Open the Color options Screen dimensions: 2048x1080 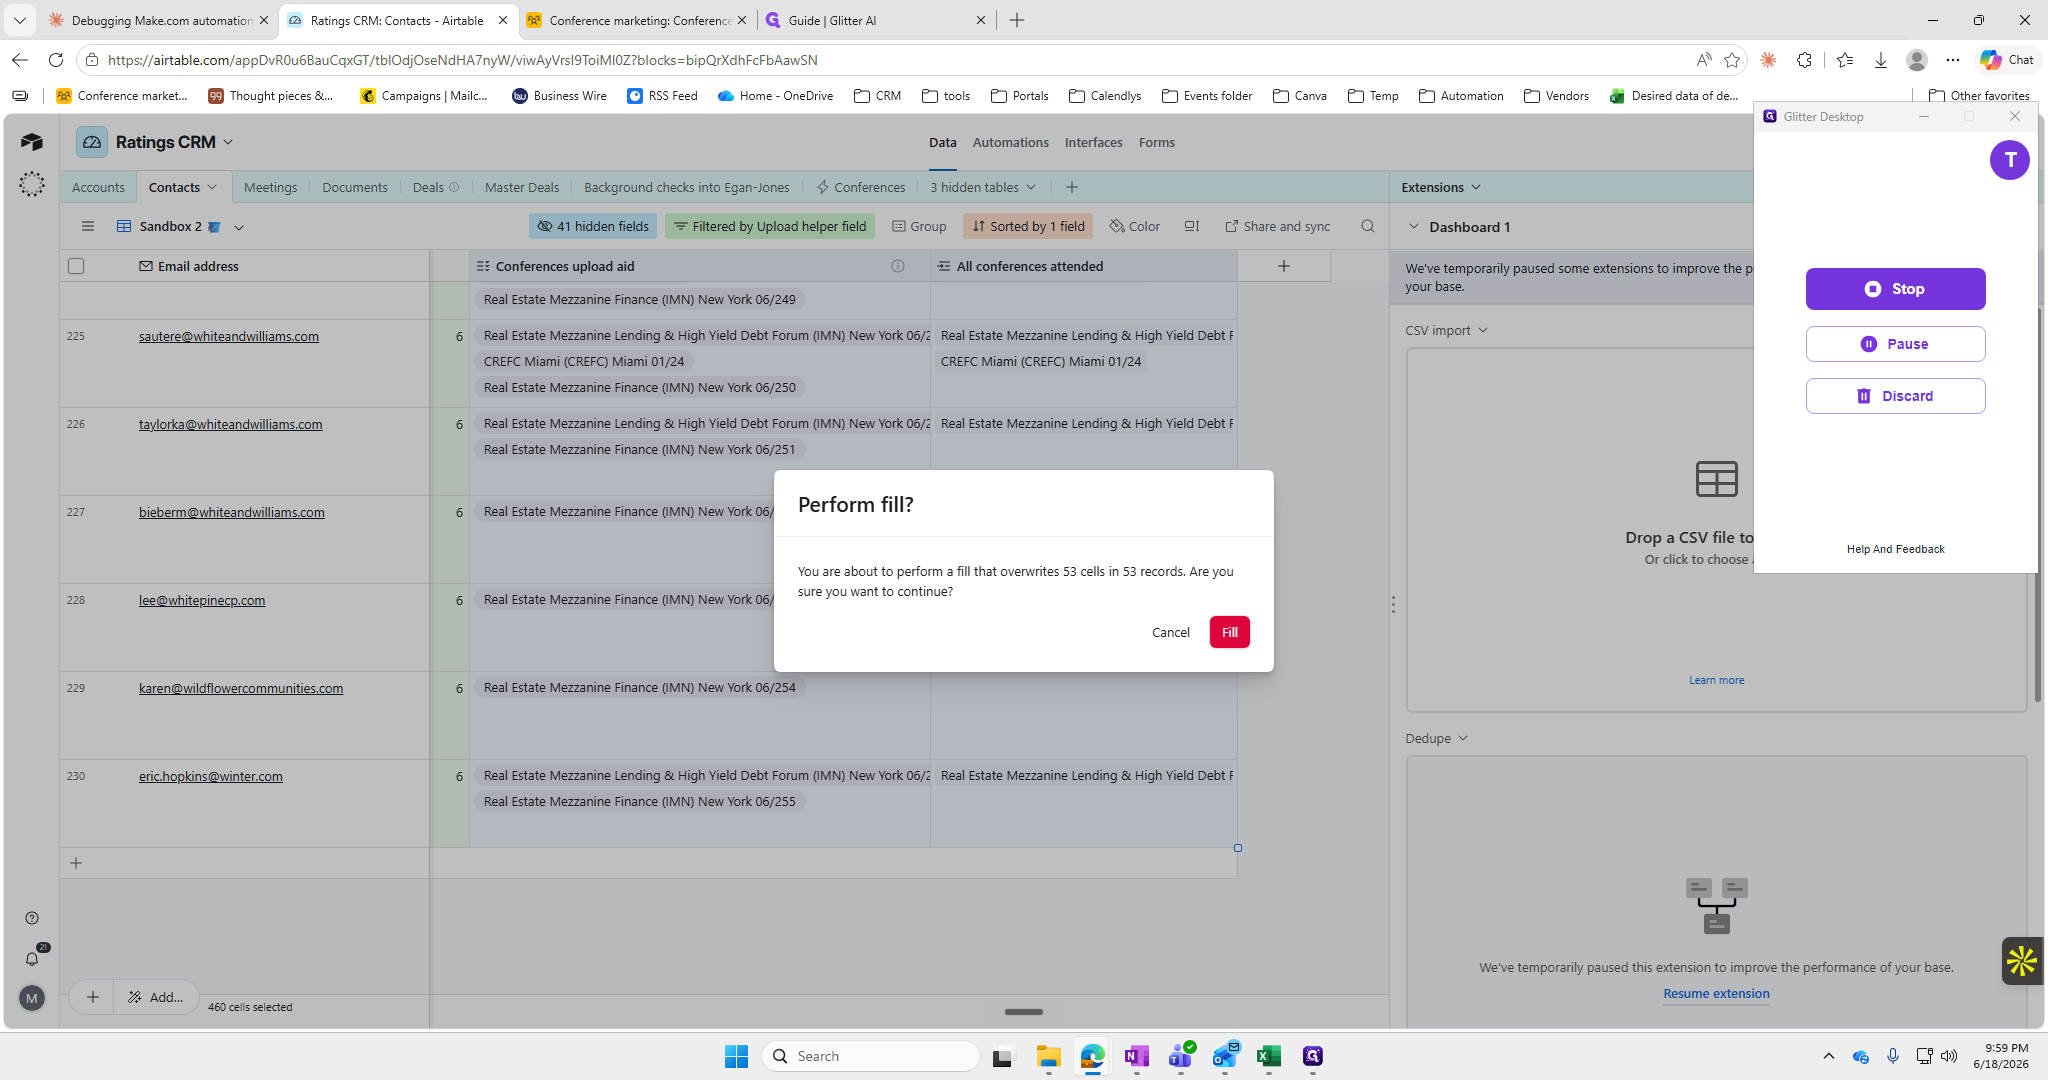point(1135,226)
